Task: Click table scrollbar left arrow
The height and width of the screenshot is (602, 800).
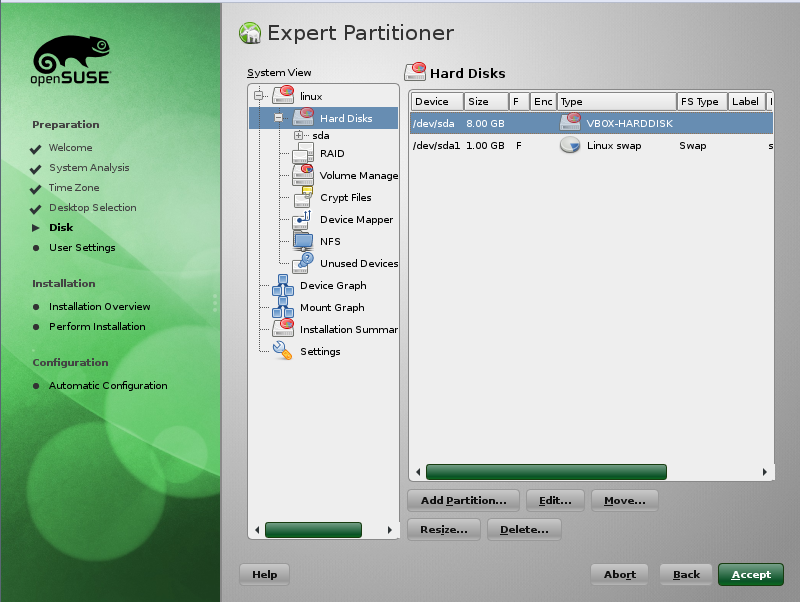Action: click(418, 472)
